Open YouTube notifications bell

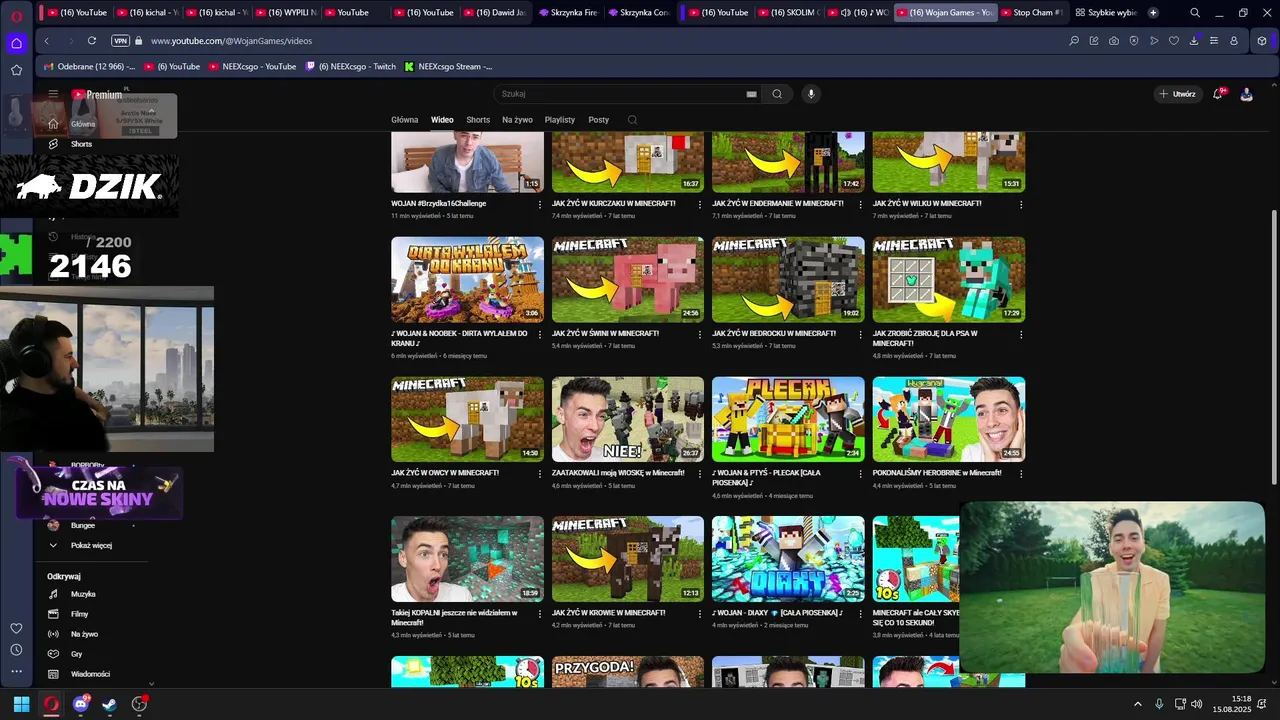click(1218, 94)
